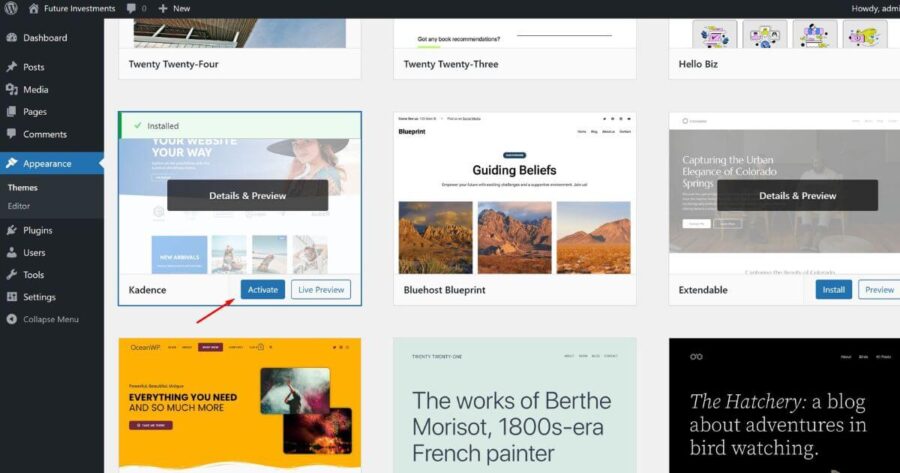Open Media library icon in sidebar
The height and width of the screenshot is (473, 900).
pyautogui.click(x=12, y=90)
